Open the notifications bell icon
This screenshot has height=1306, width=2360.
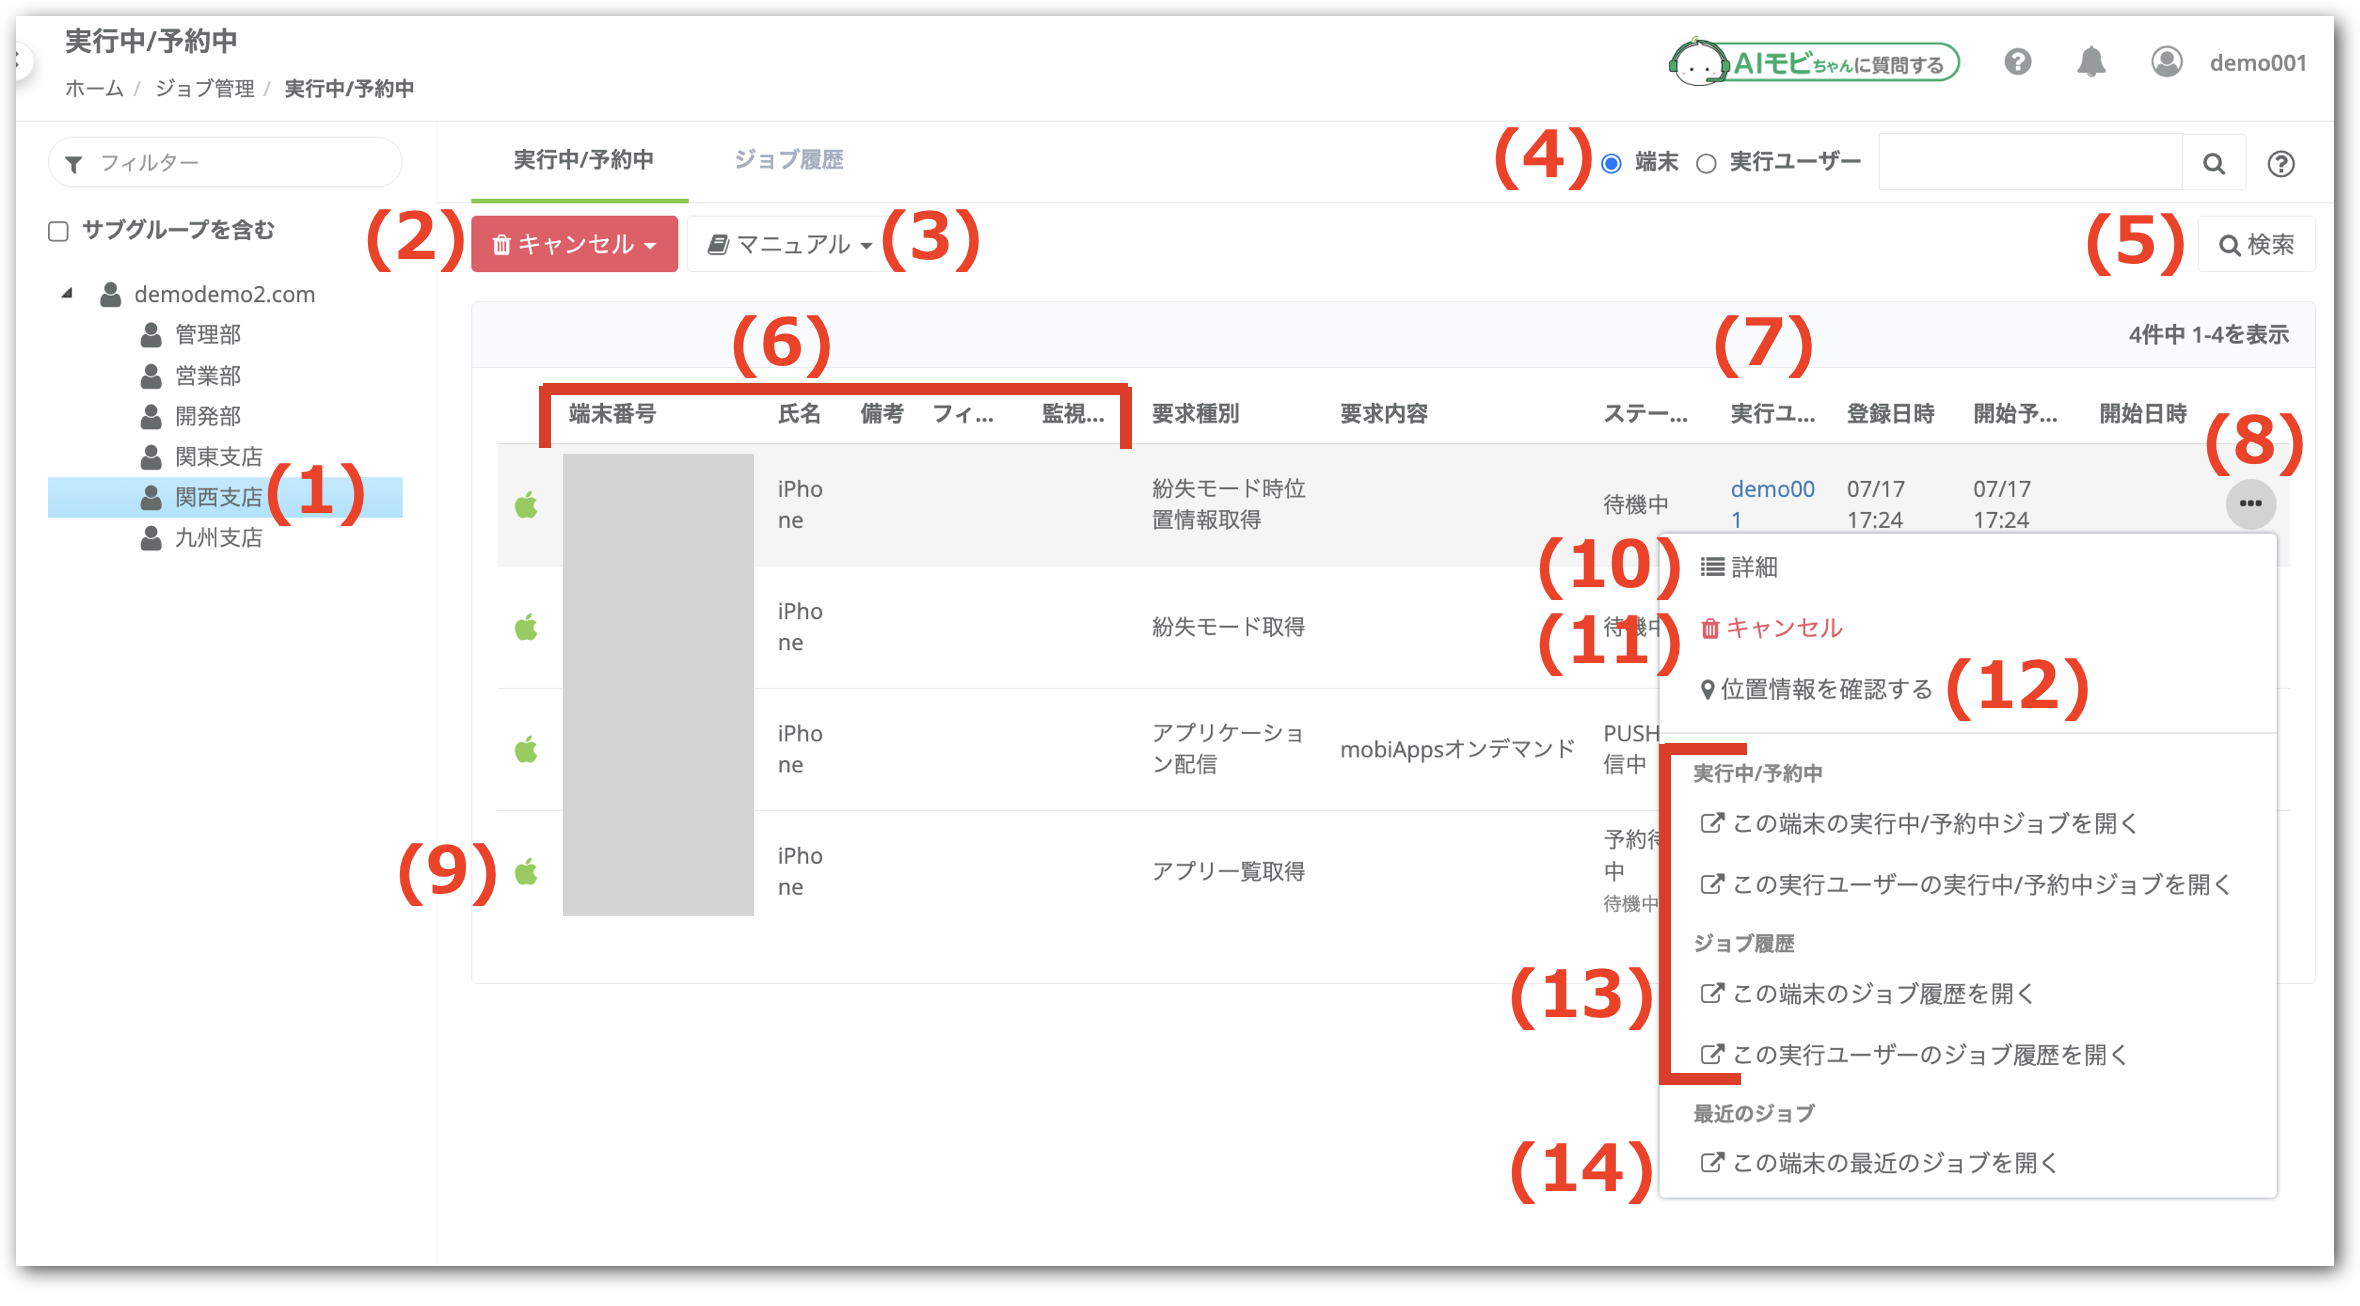(2091, 63)
